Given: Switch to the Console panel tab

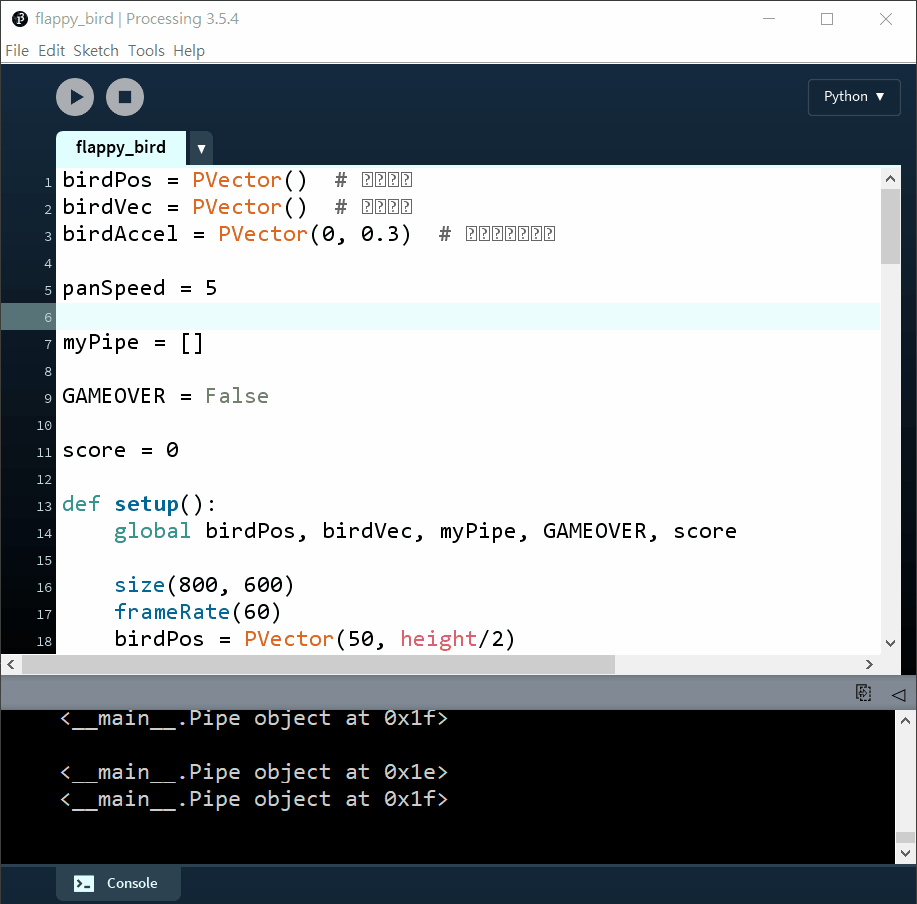Looking at the screenshot, I should click(119, 883).
